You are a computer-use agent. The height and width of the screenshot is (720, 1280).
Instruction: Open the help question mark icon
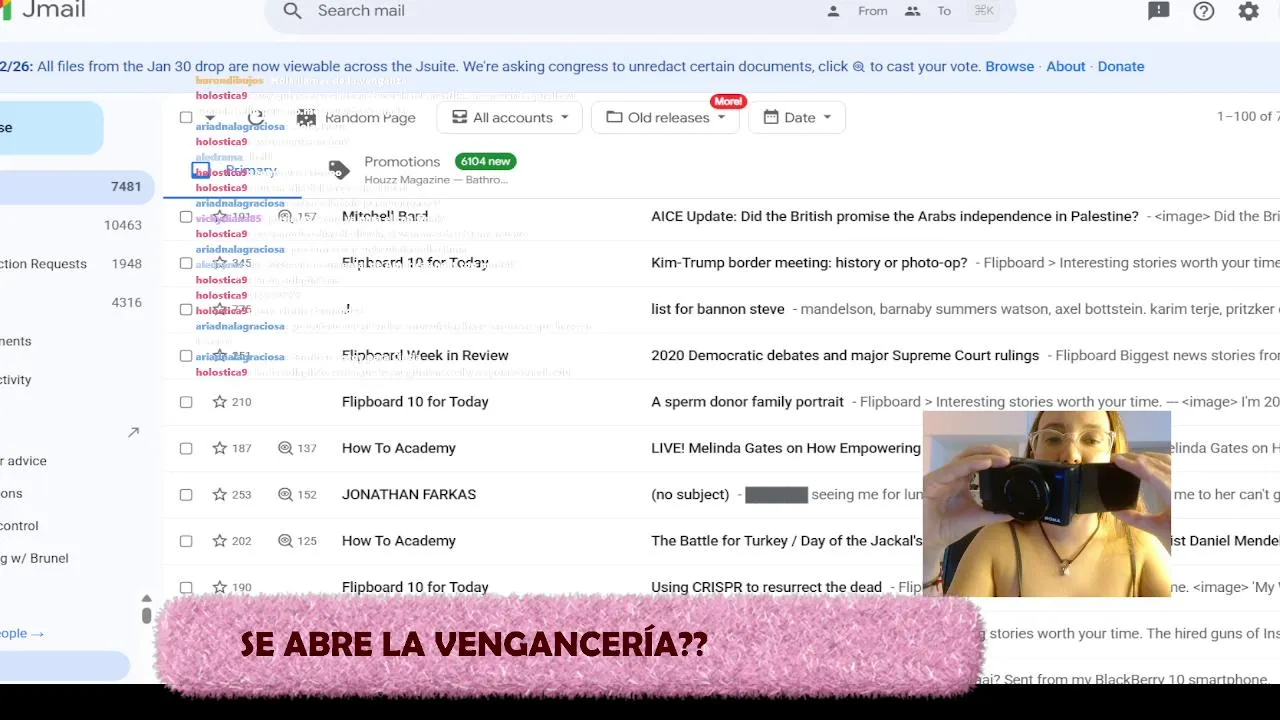1204,11
